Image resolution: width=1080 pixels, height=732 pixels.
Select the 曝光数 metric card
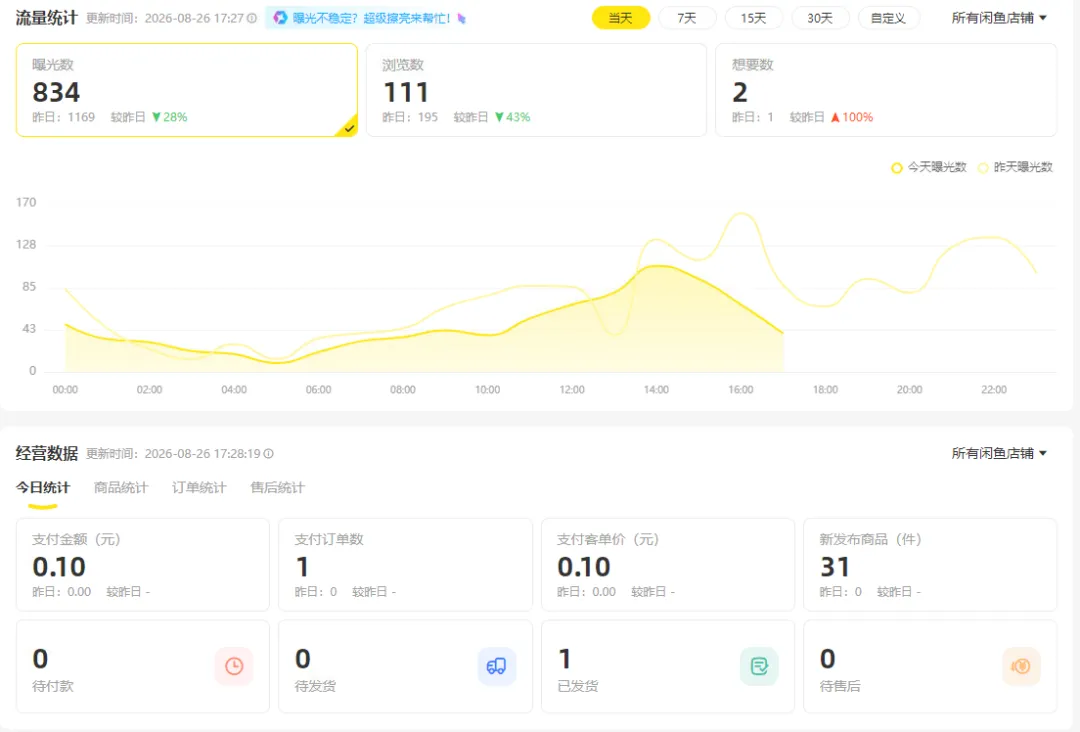[187, 90]
